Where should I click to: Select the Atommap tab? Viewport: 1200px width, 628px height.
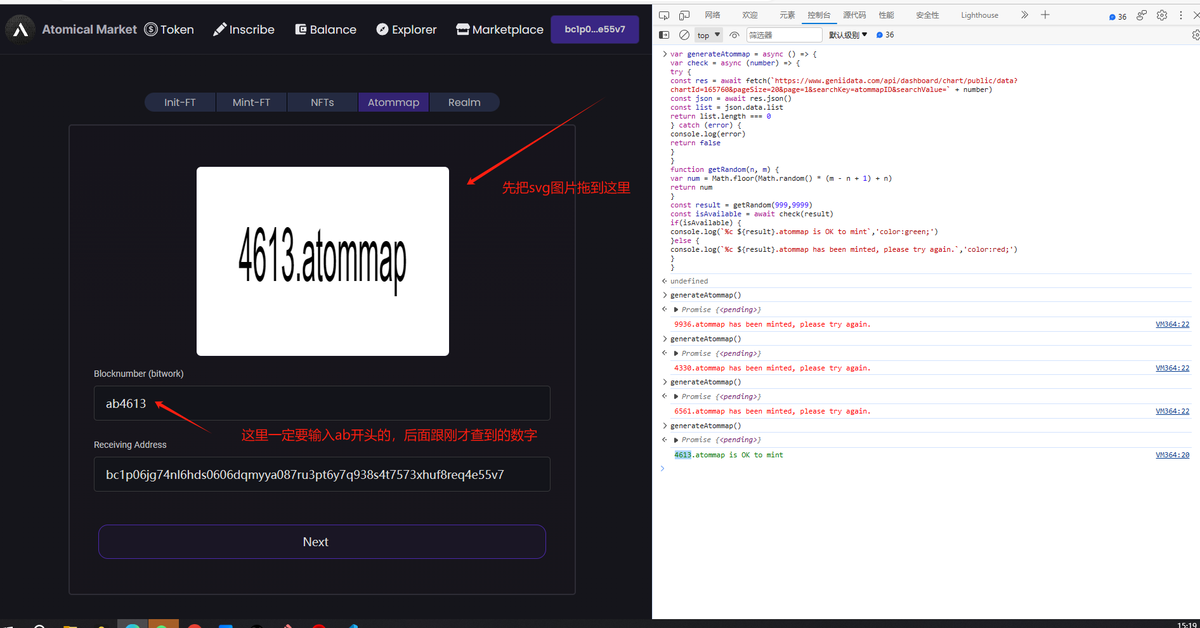click(x=393, y=102)
